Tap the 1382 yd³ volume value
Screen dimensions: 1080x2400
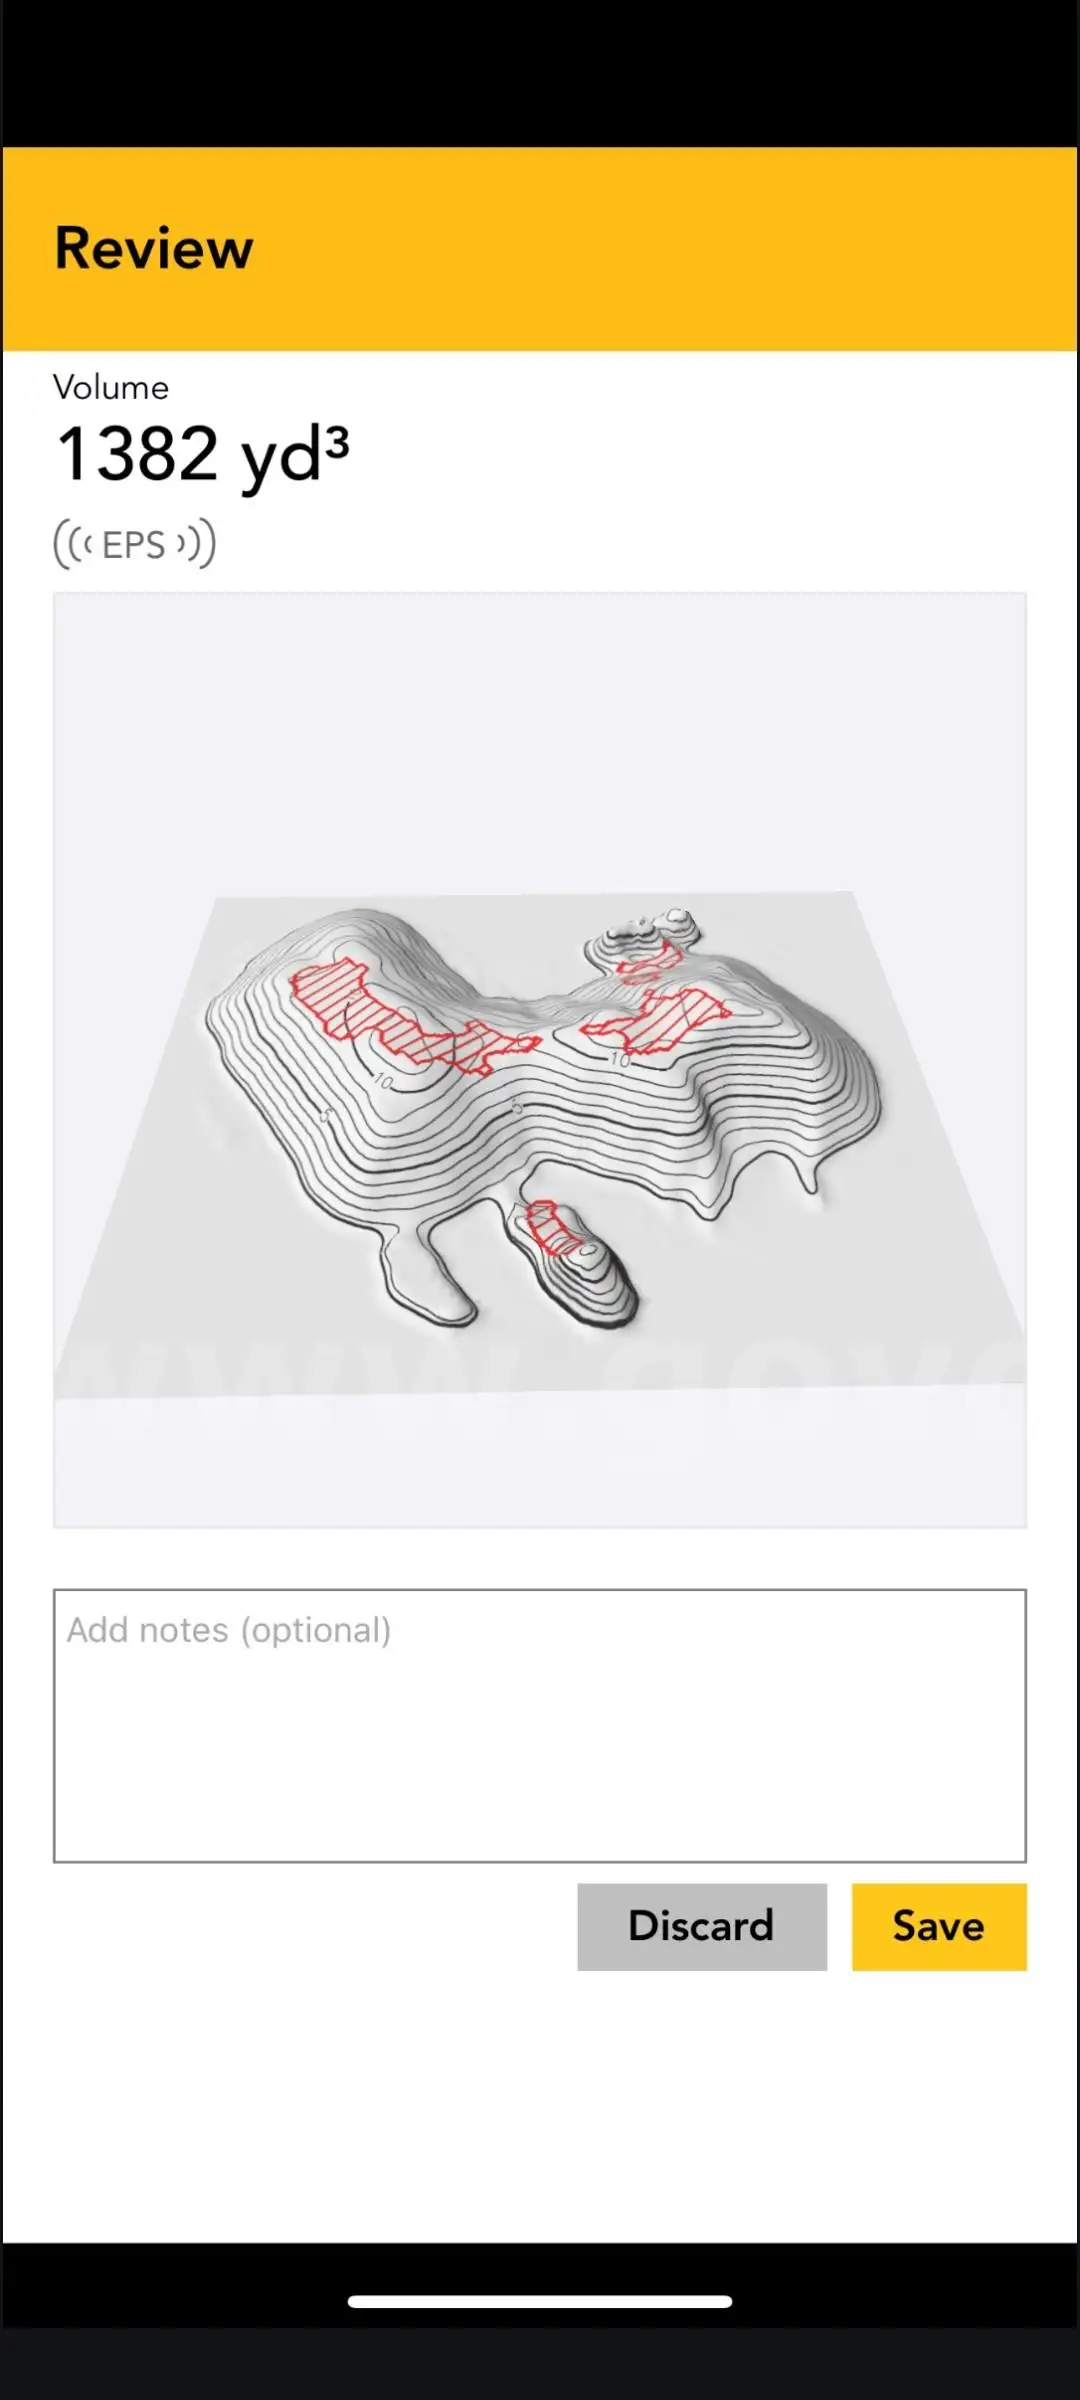point(203,453)
